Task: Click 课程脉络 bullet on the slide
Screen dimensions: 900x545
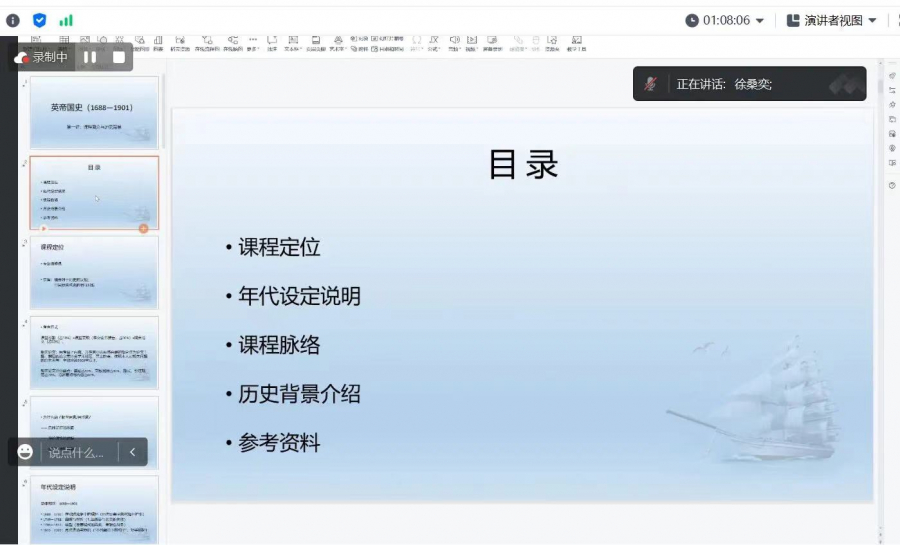Action: 279,345
